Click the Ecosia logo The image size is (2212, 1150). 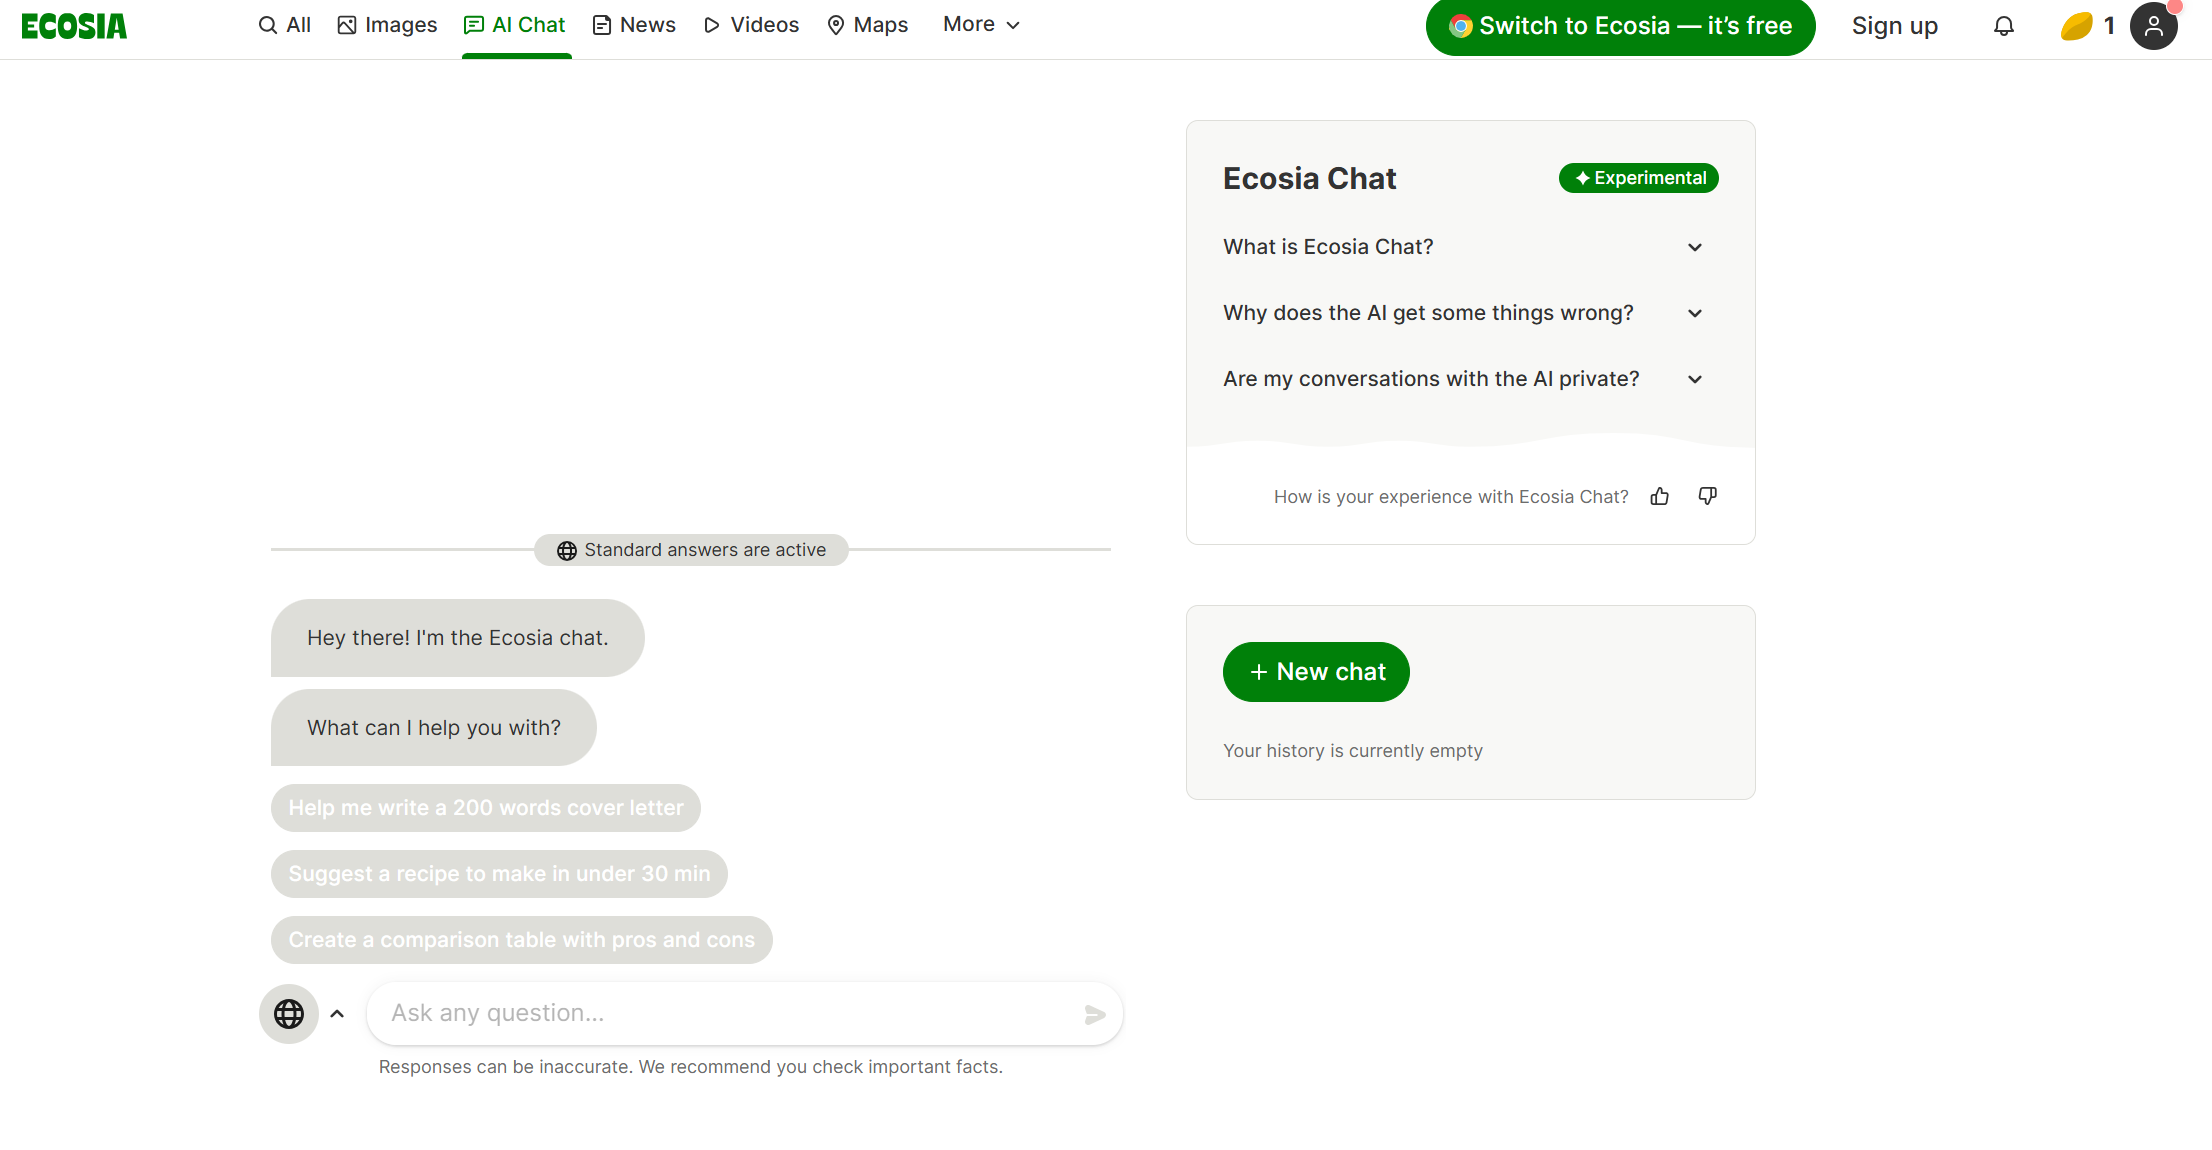tap(74, 26)
